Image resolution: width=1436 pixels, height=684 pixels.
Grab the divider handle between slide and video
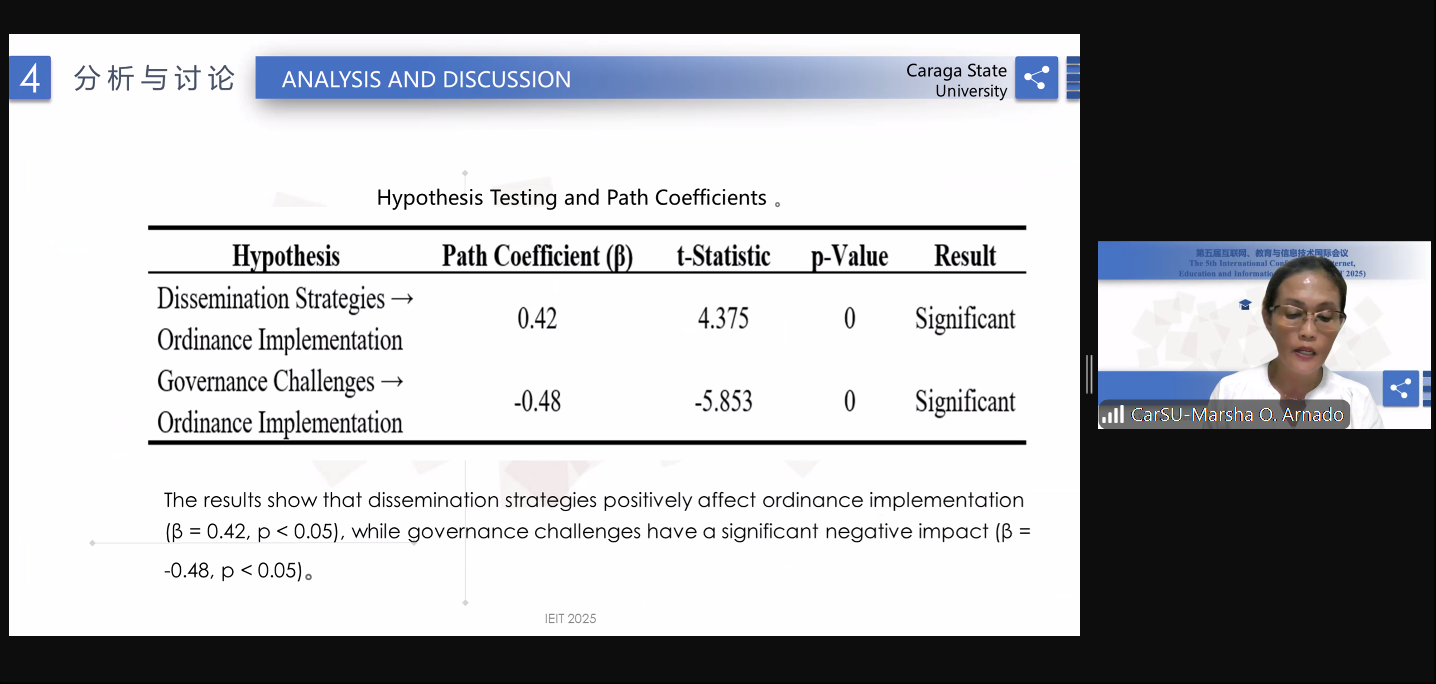point(1089,374)
